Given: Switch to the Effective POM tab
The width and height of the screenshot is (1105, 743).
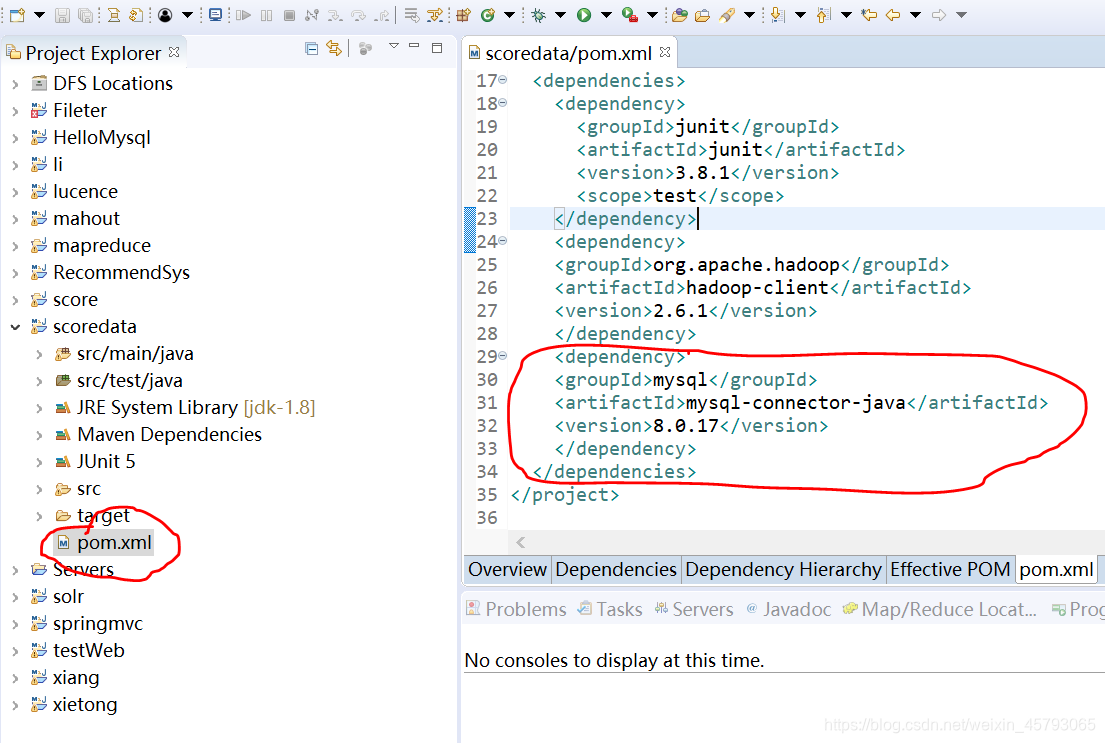Looking at the screenshot, I should [950, 570].
